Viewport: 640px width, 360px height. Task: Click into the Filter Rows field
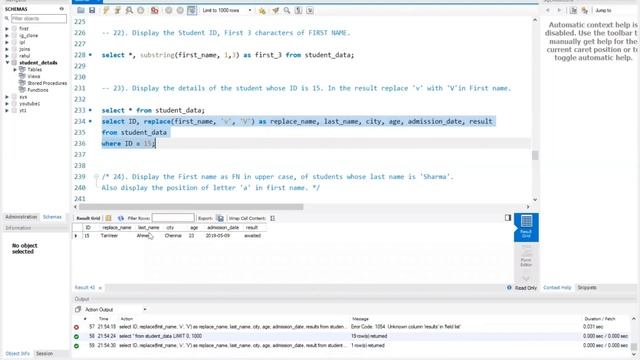click(x=173, y=218)
